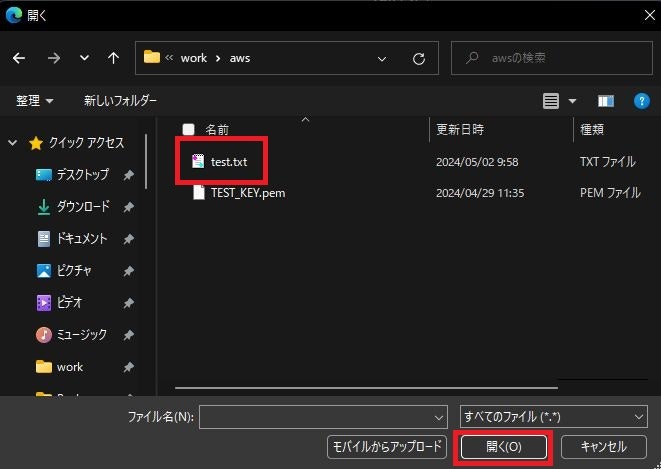Select the TEST_KEY.pem file

[248, 193]
